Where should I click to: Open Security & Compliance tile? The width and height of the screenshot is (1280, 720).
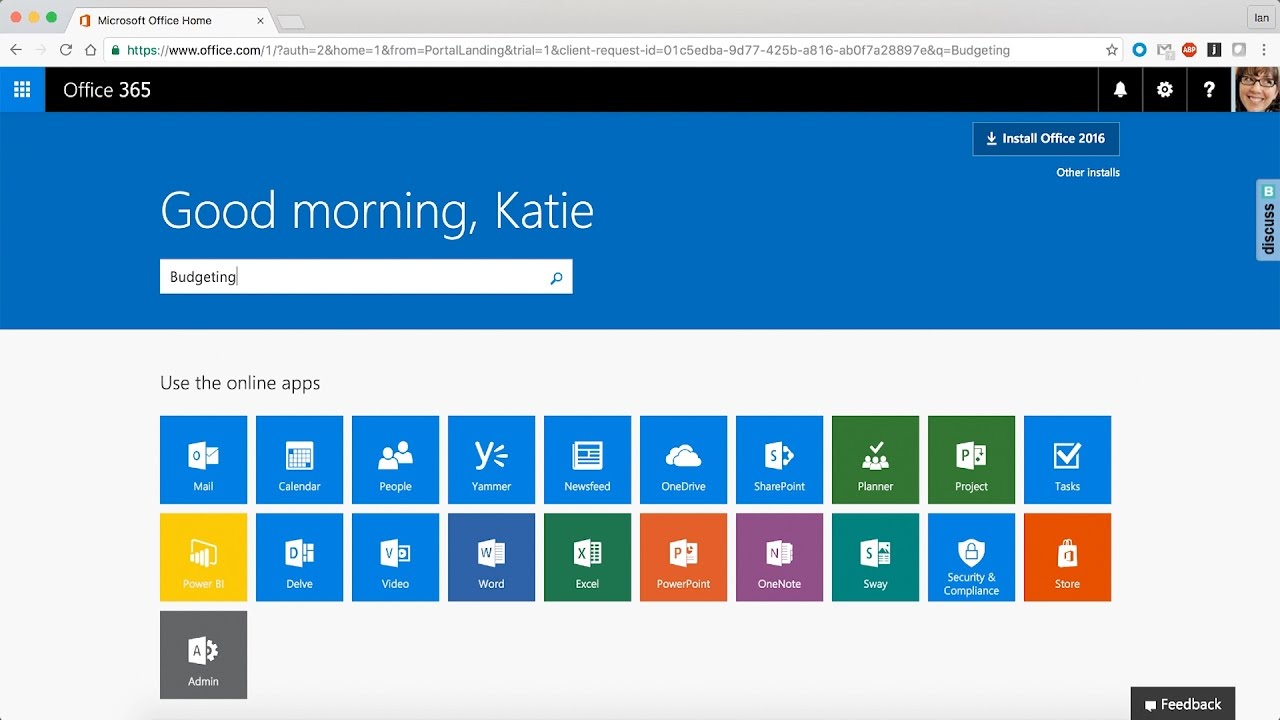[971, 557]
